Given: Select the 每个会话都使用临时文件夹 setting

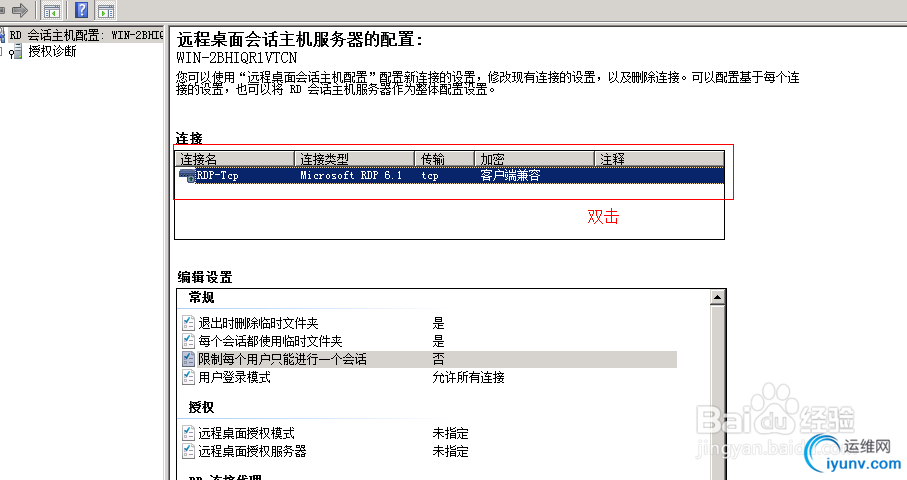Looking at the screenshot, I should coord(270,341).
